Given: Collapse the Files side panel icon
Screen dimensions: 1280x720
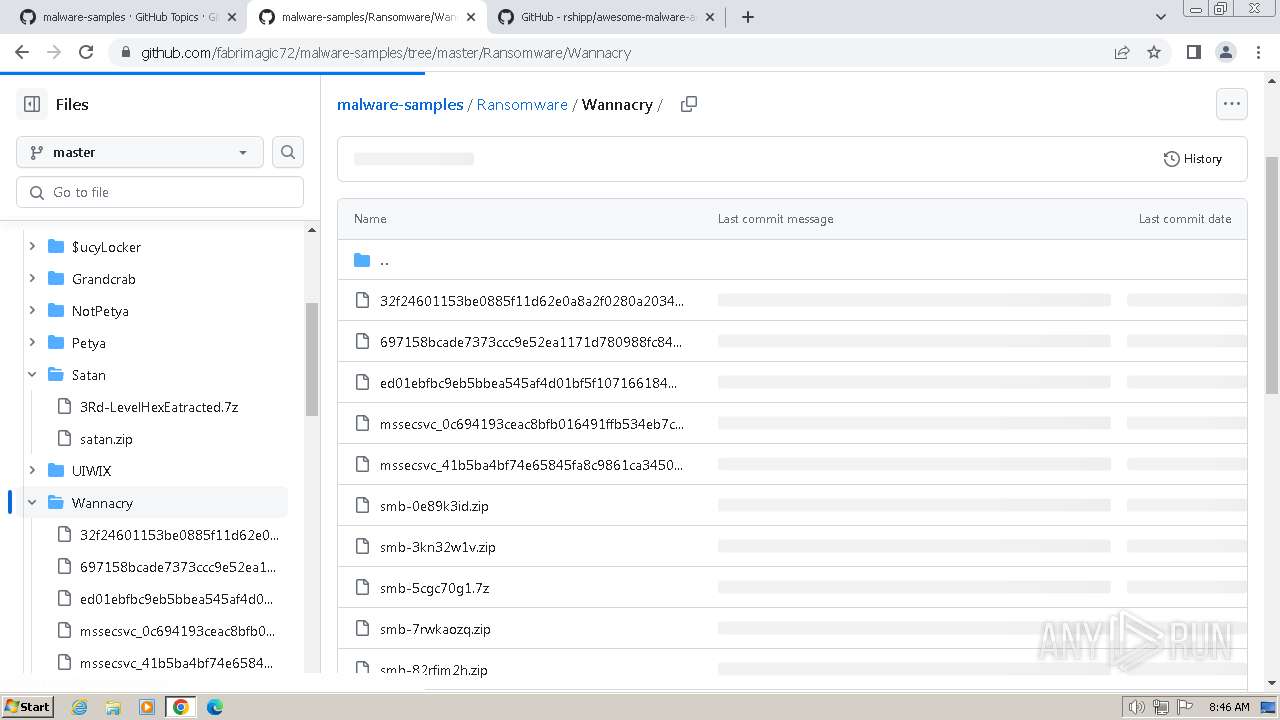Looking at the screenshot, I should [x=32, y=104].
